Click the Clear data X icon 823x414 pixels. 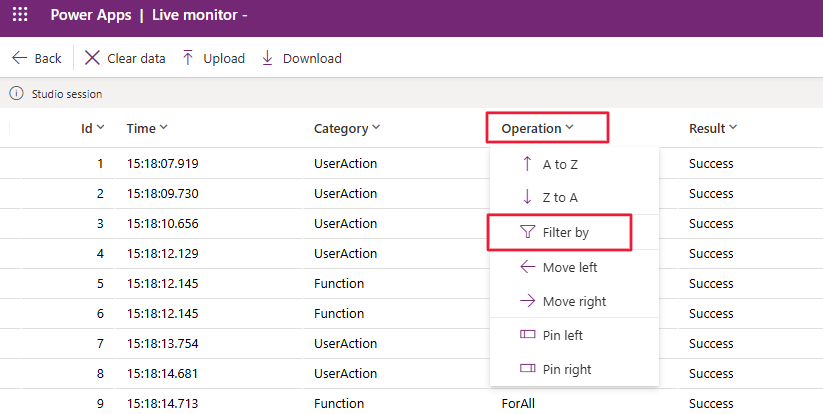coord(92,58)
